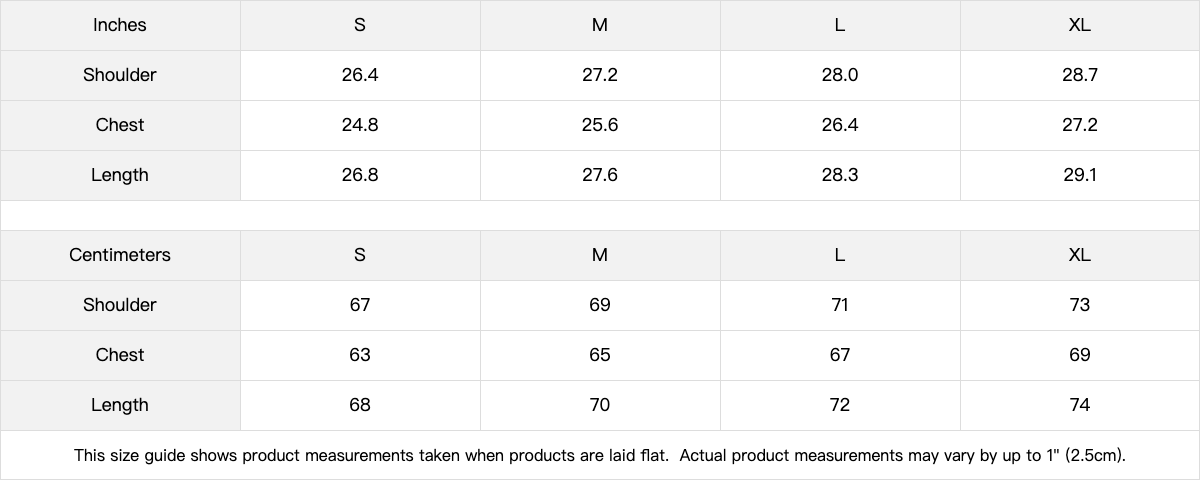Click the 26.4 shoulder value for size S

[x=360, y=75]
